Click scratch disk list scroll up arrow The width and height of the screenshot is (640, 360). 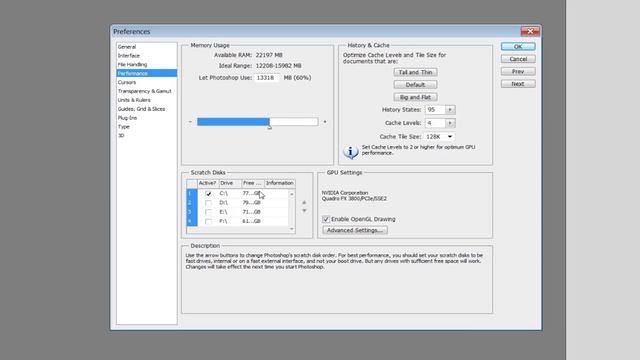click(291, 194)
